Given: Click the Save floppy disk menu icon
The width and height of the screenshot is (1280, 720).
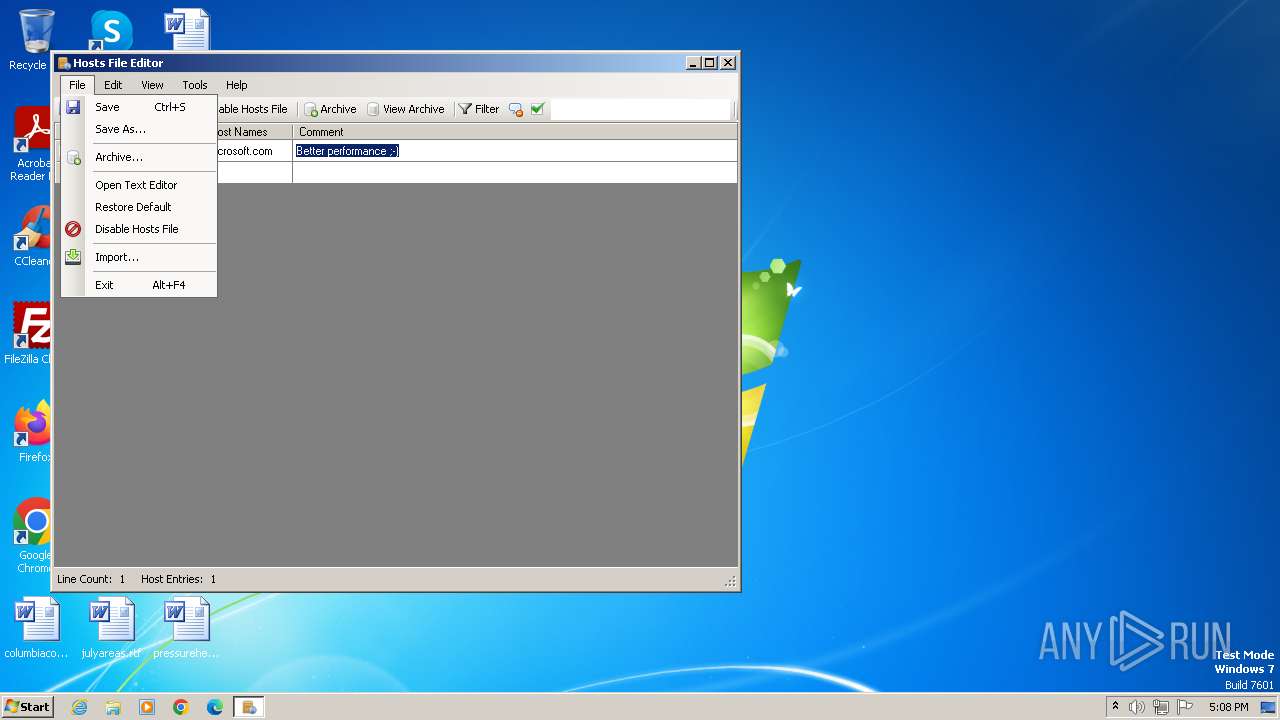Looking at the screenshot, I should click(x=73, y=107).
